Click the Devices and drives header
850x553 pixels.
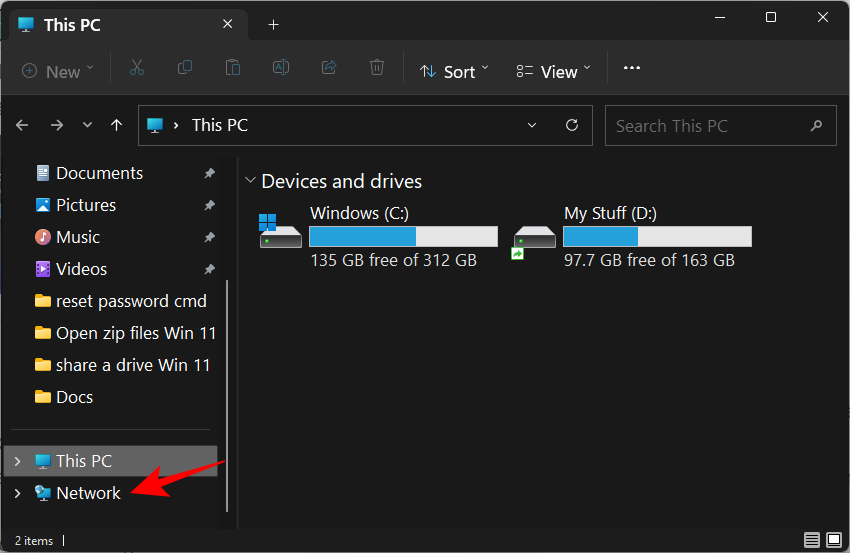342,182
